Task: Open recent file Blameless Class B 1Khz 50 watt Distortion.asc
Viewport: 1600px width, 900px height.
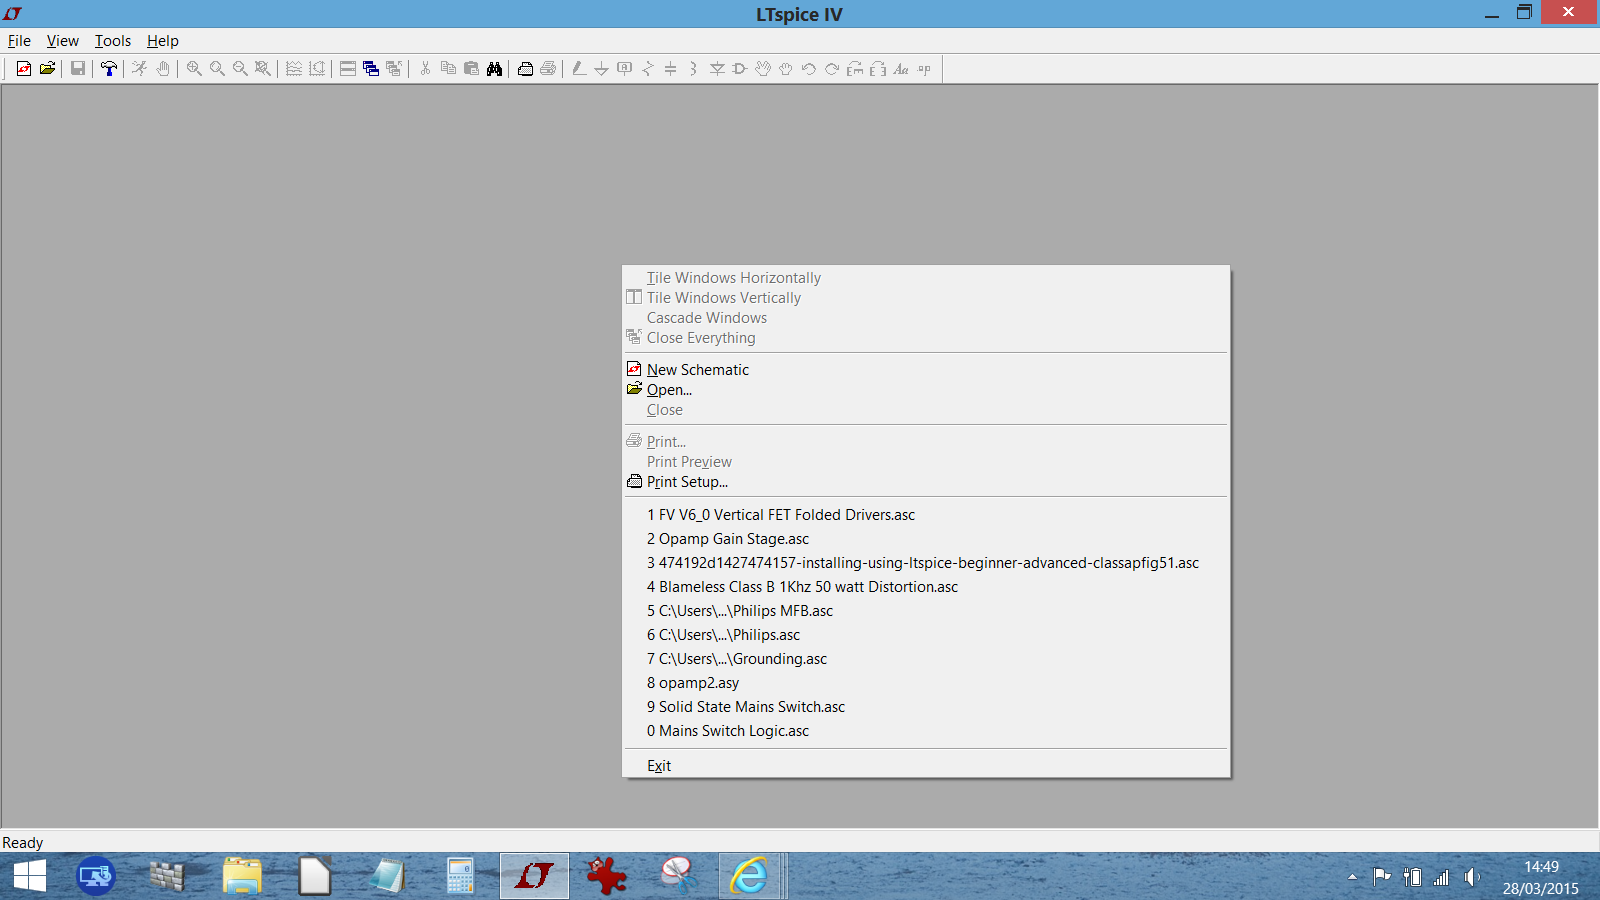Action: pyautogui.click(x=926, y=587)
